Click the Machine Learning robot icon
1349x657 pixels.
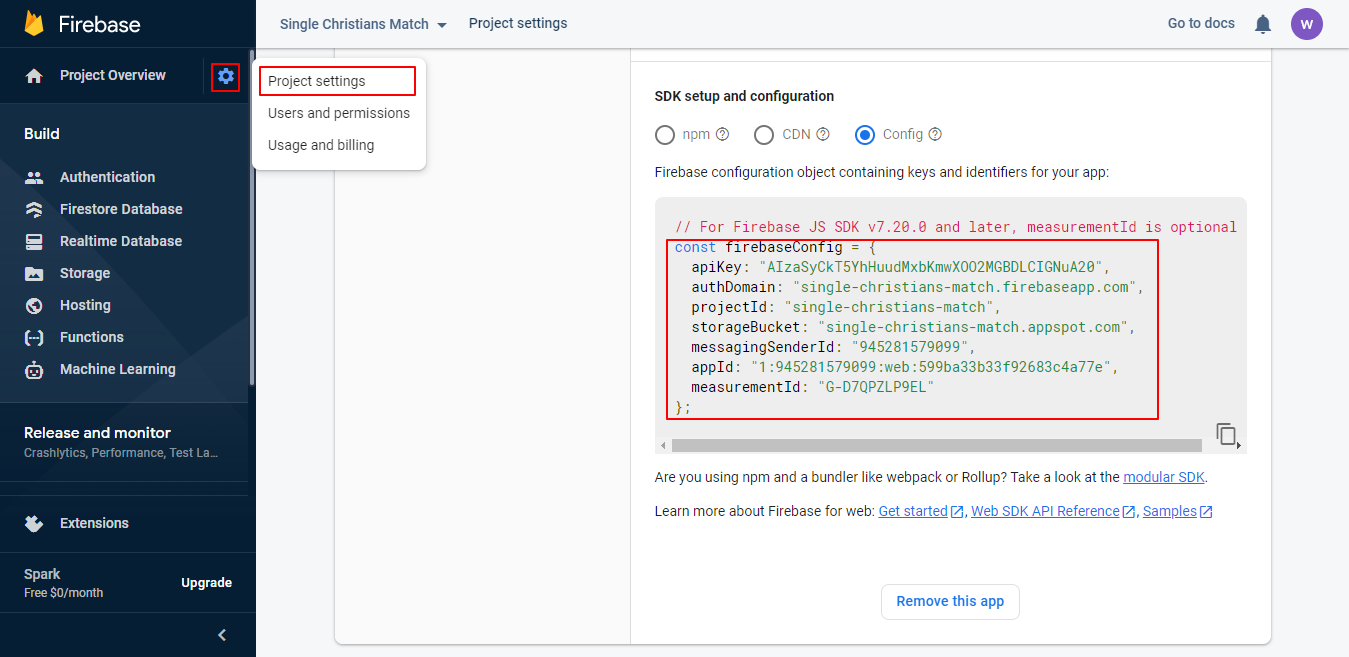(x=34, y=370)
